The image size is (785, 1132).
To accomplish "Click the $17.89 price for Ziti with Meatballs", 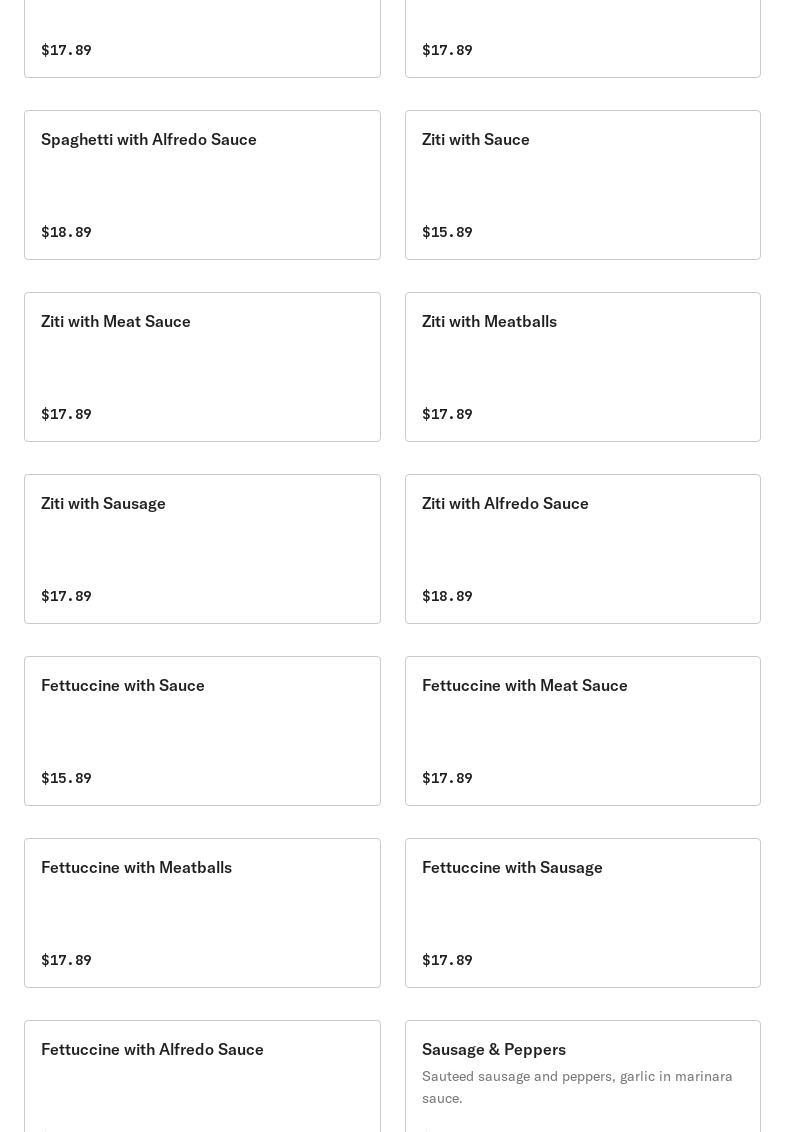I will pyautogui.click(x=447, y=414).
